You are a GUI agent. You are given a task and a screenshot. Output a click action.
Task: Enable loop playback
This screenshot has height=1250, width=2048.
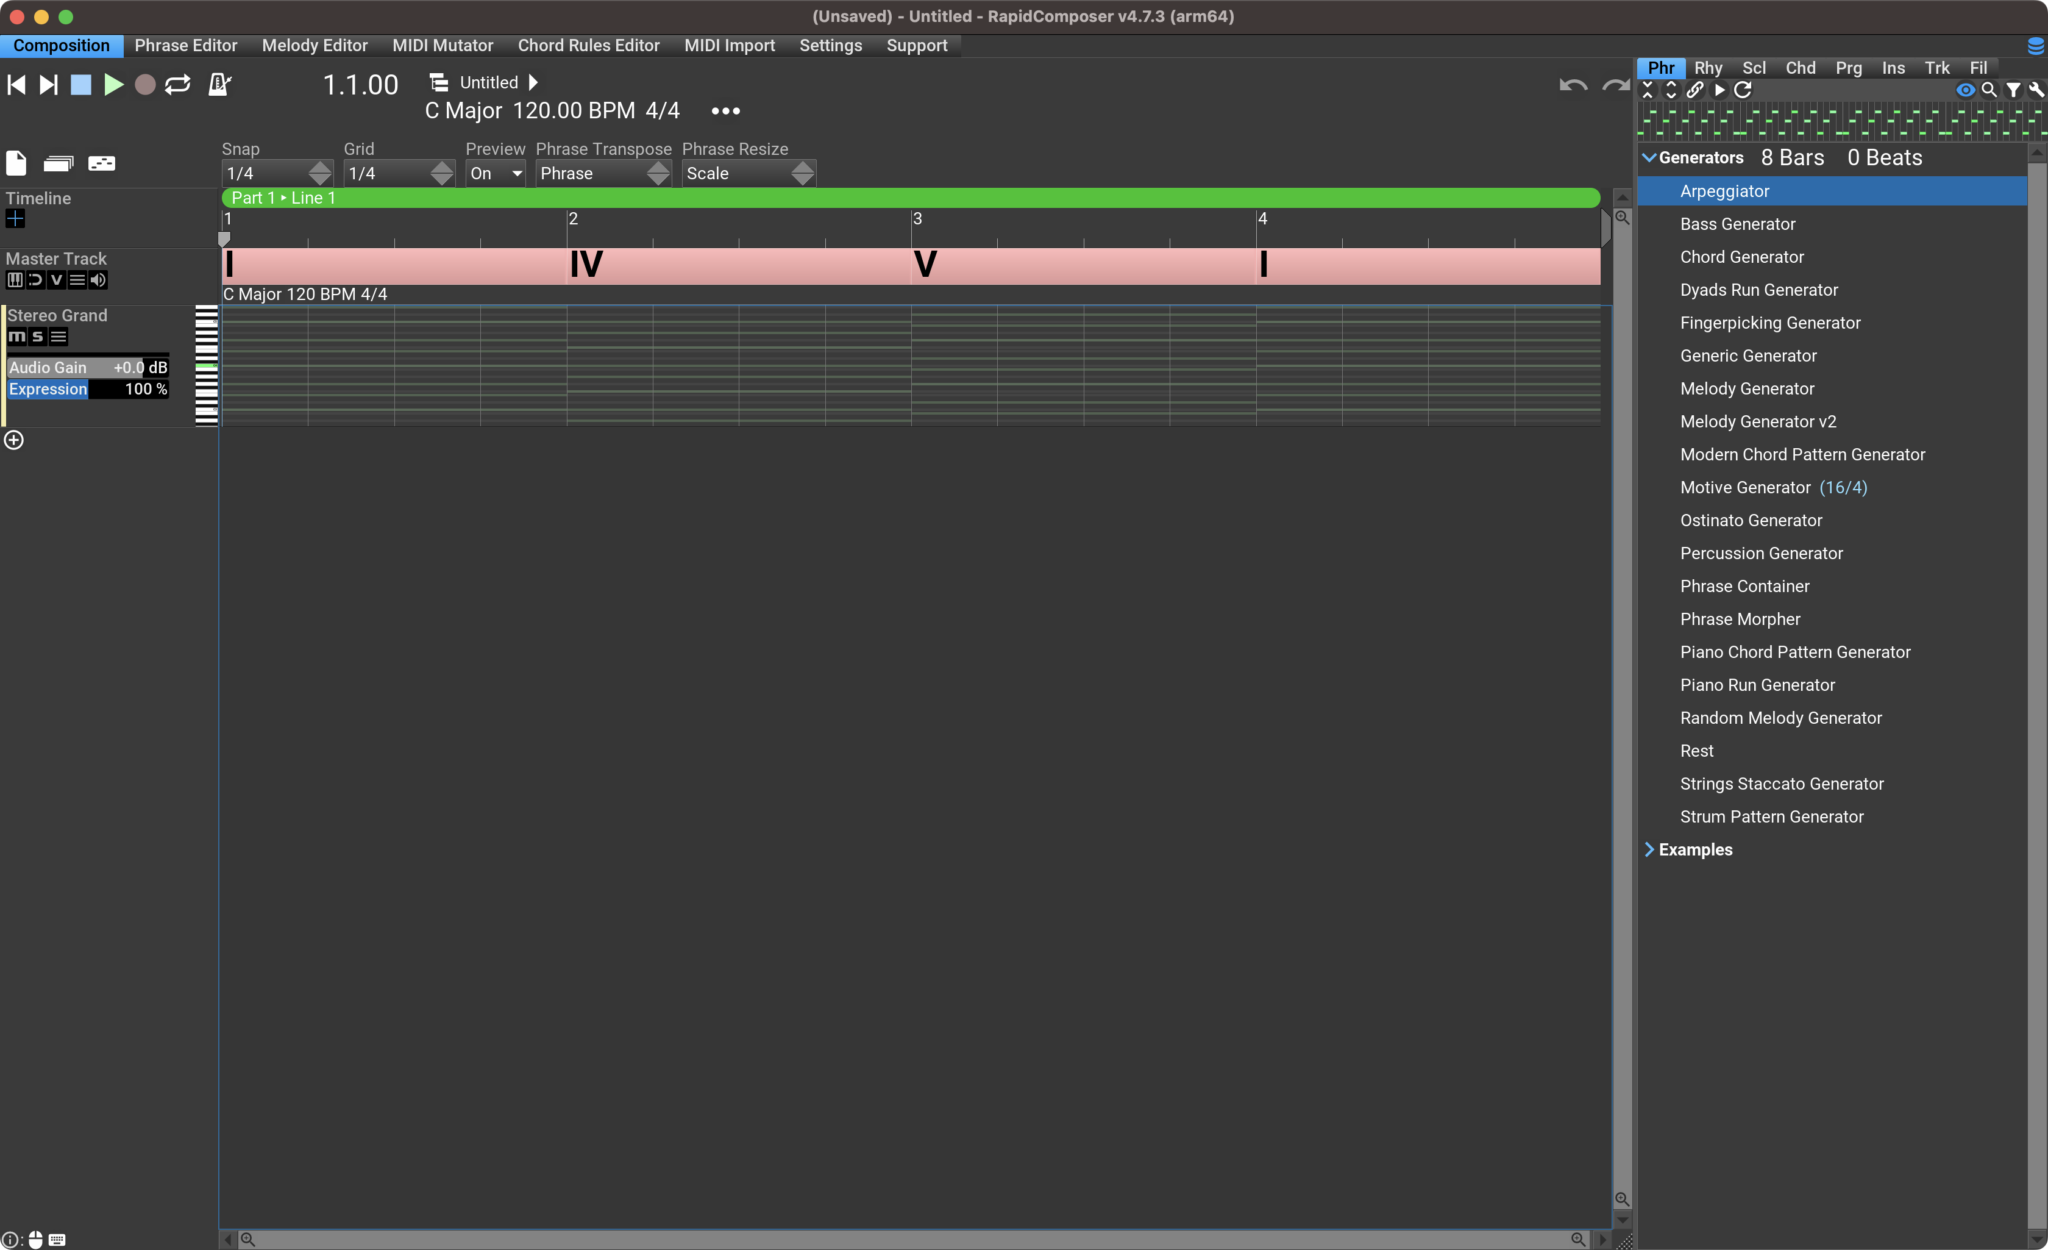click(x=178, y=85)
